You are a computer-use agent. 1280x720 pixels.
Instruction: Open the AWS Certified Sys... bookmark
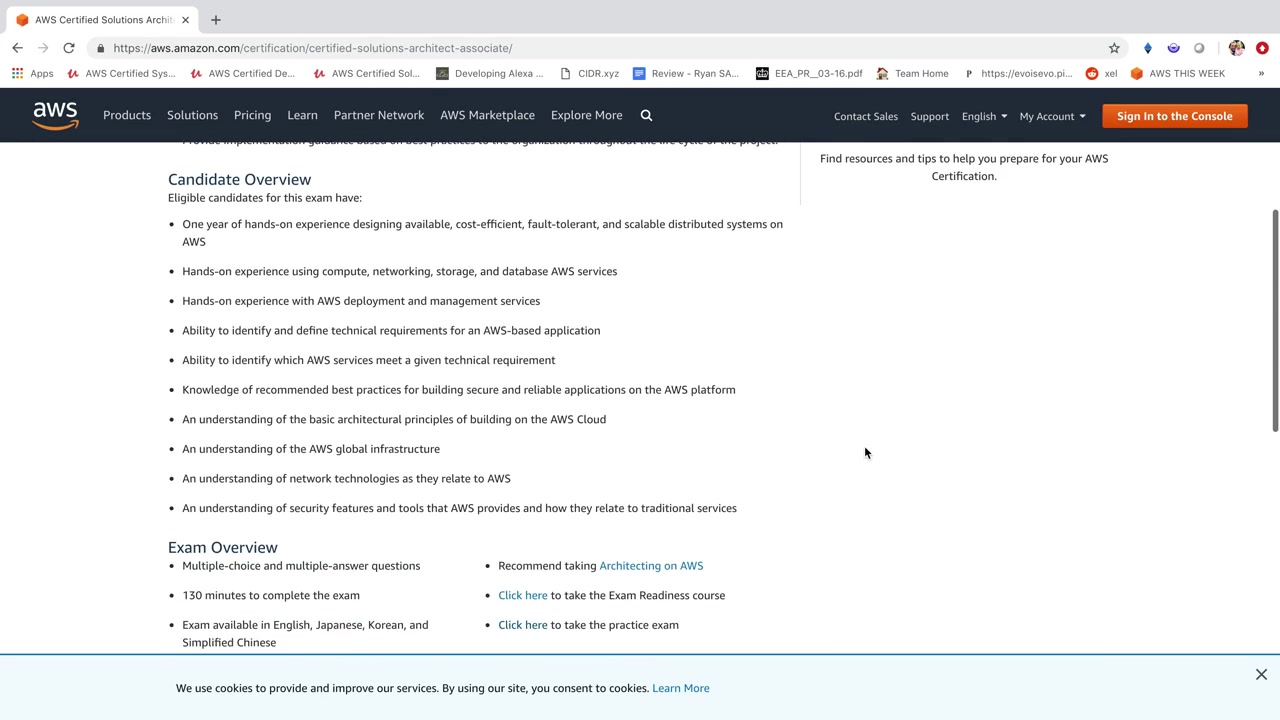tap(121, 73)
